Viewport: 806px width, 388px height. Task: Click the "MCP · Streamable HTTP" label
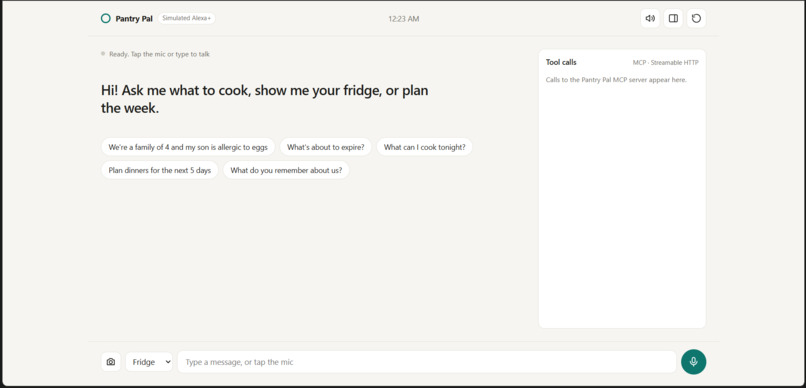point(666,63)
